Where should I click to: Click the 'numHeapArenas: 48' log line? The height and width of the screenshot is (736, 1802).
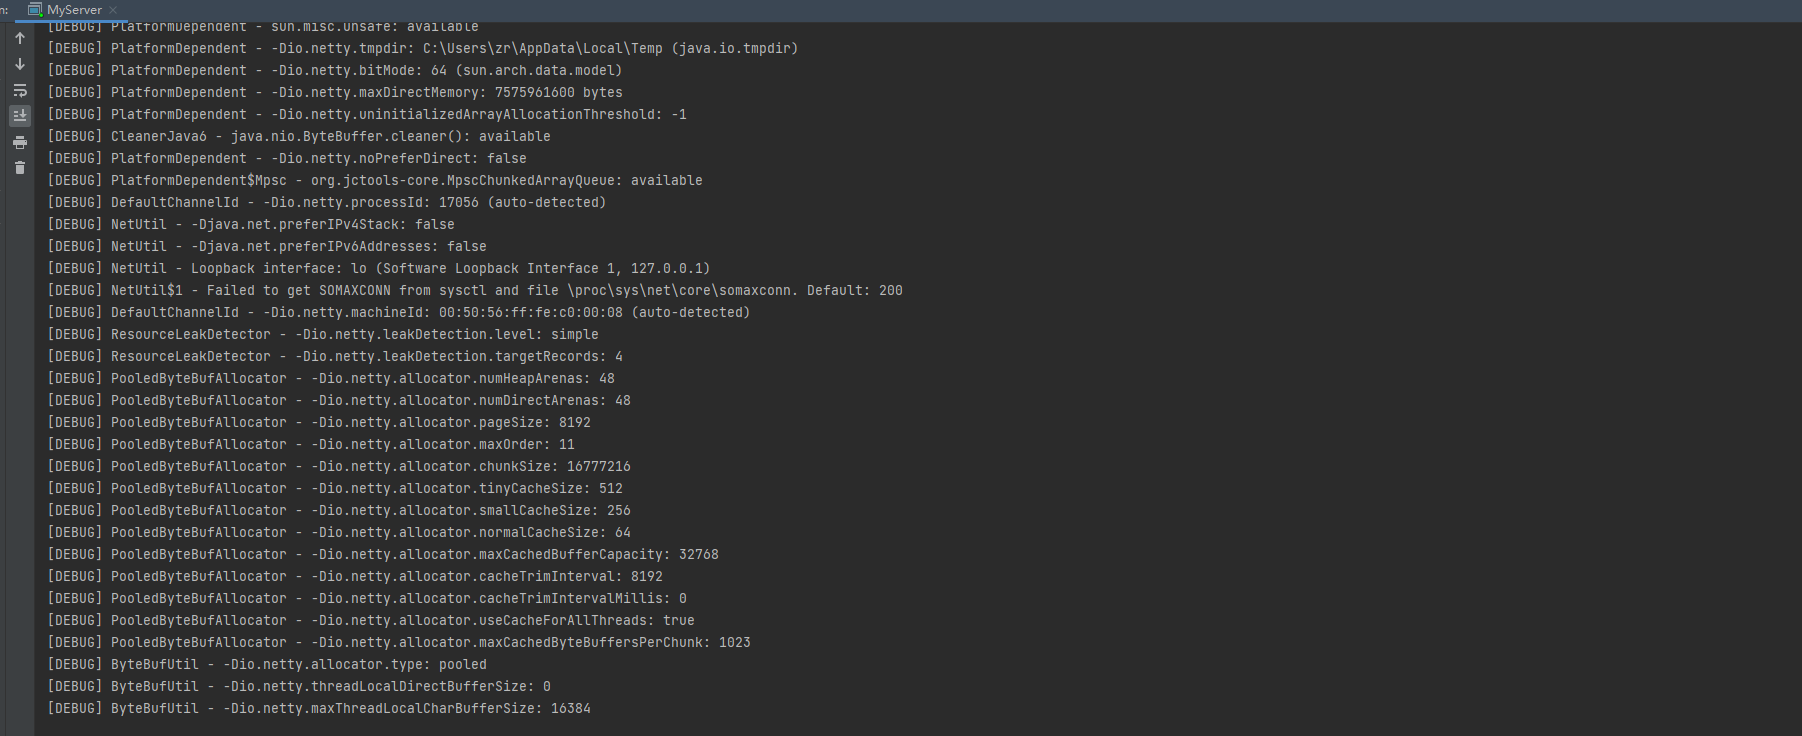[331, 378]
